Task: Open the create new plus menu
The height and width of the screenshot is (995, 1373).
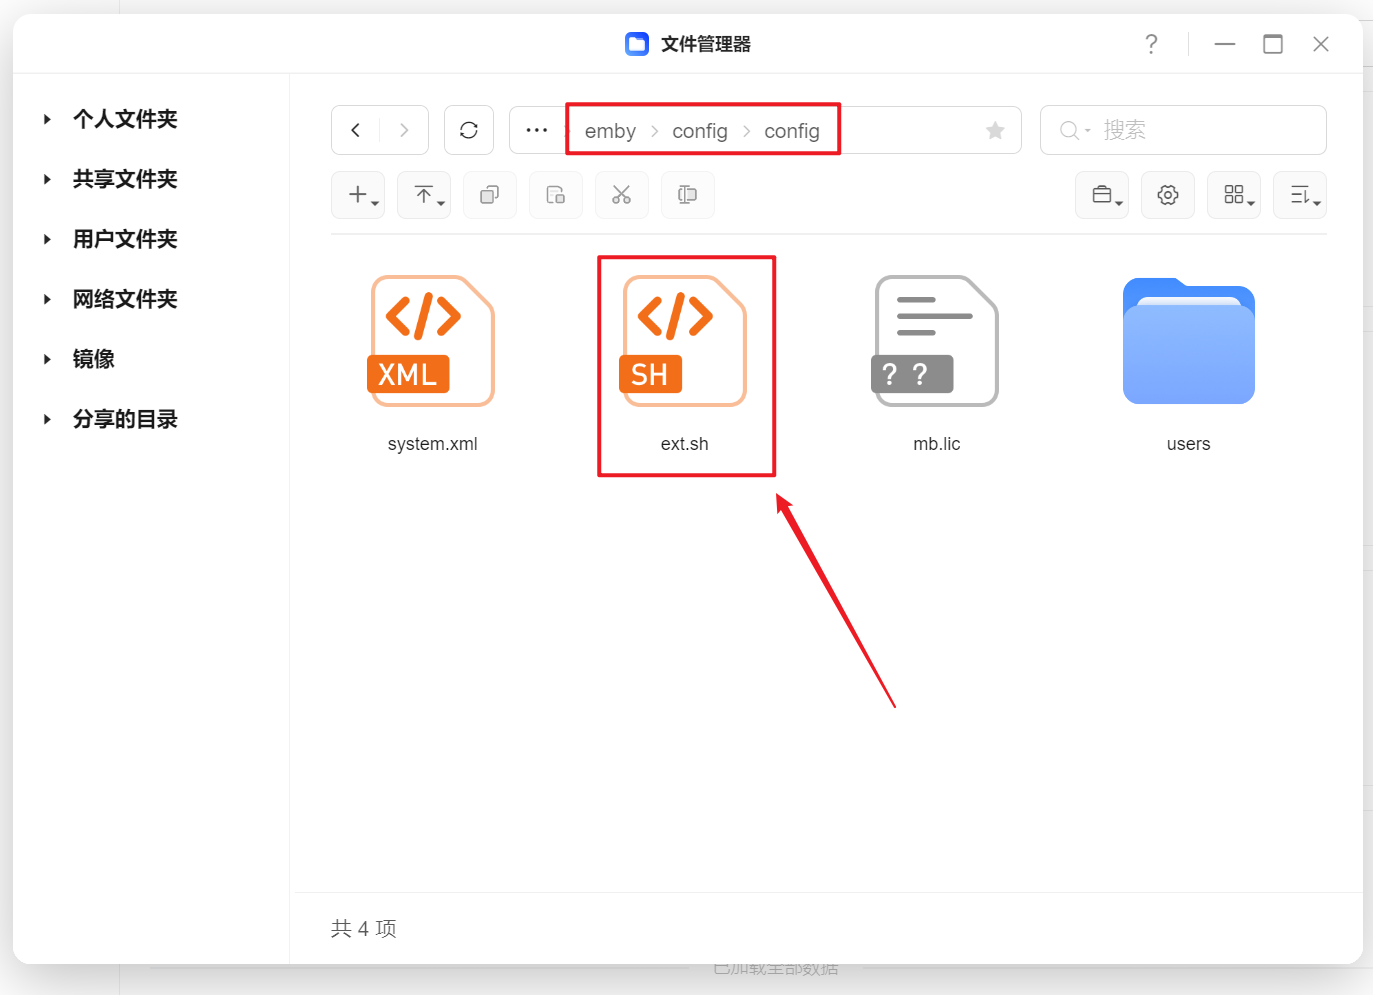Action: 358,195
